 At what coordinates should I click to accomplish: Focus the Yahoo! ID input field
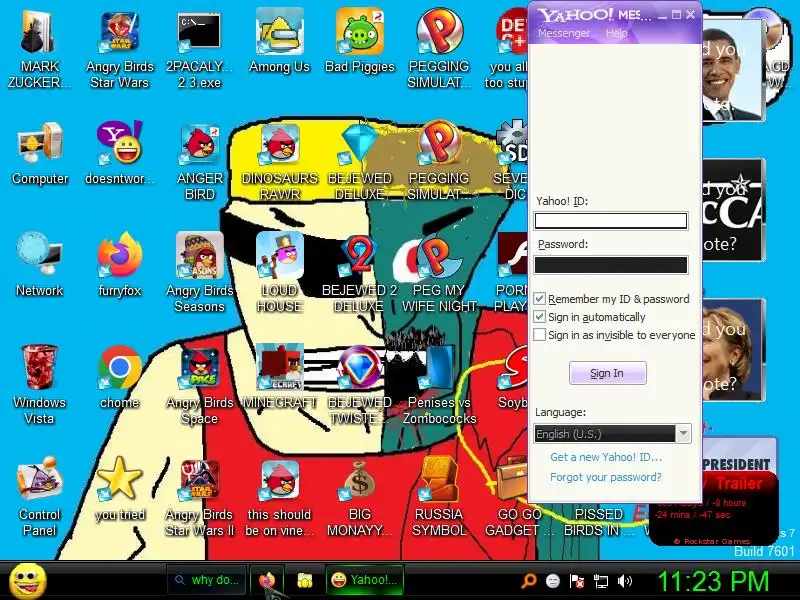611,220
